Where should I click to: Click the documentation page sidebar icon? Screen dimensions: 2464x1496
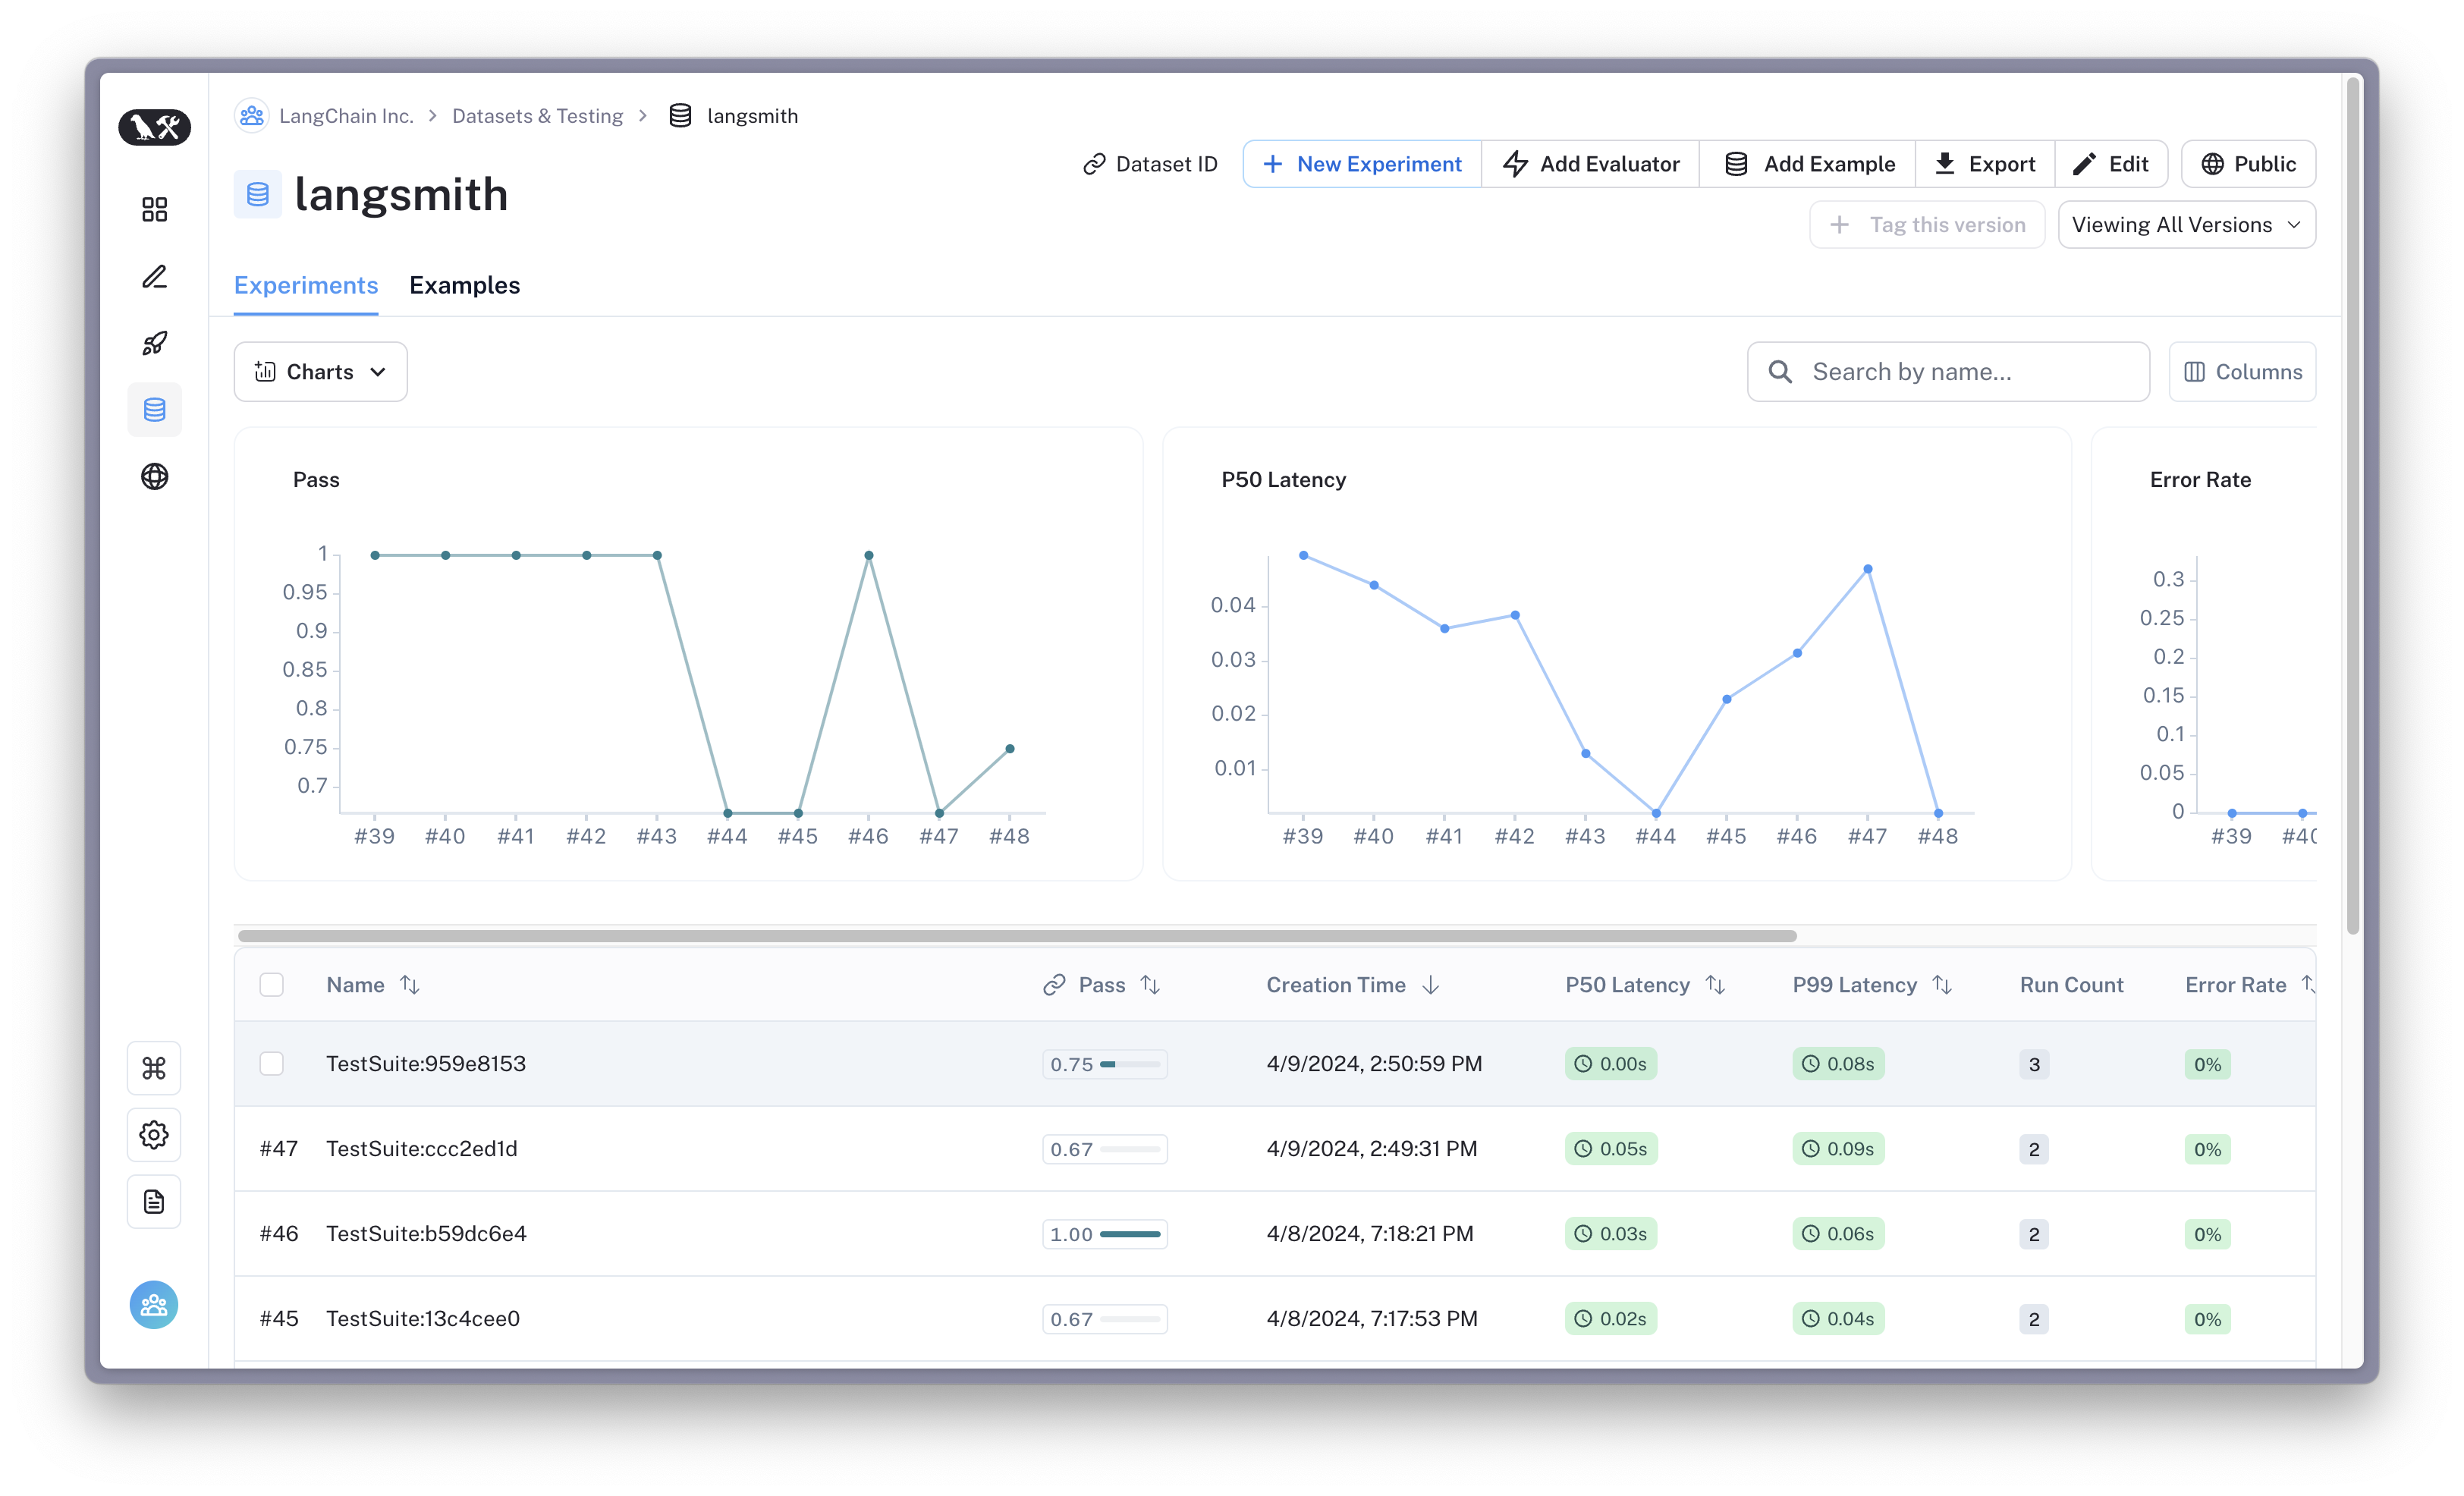(154, 1201)
